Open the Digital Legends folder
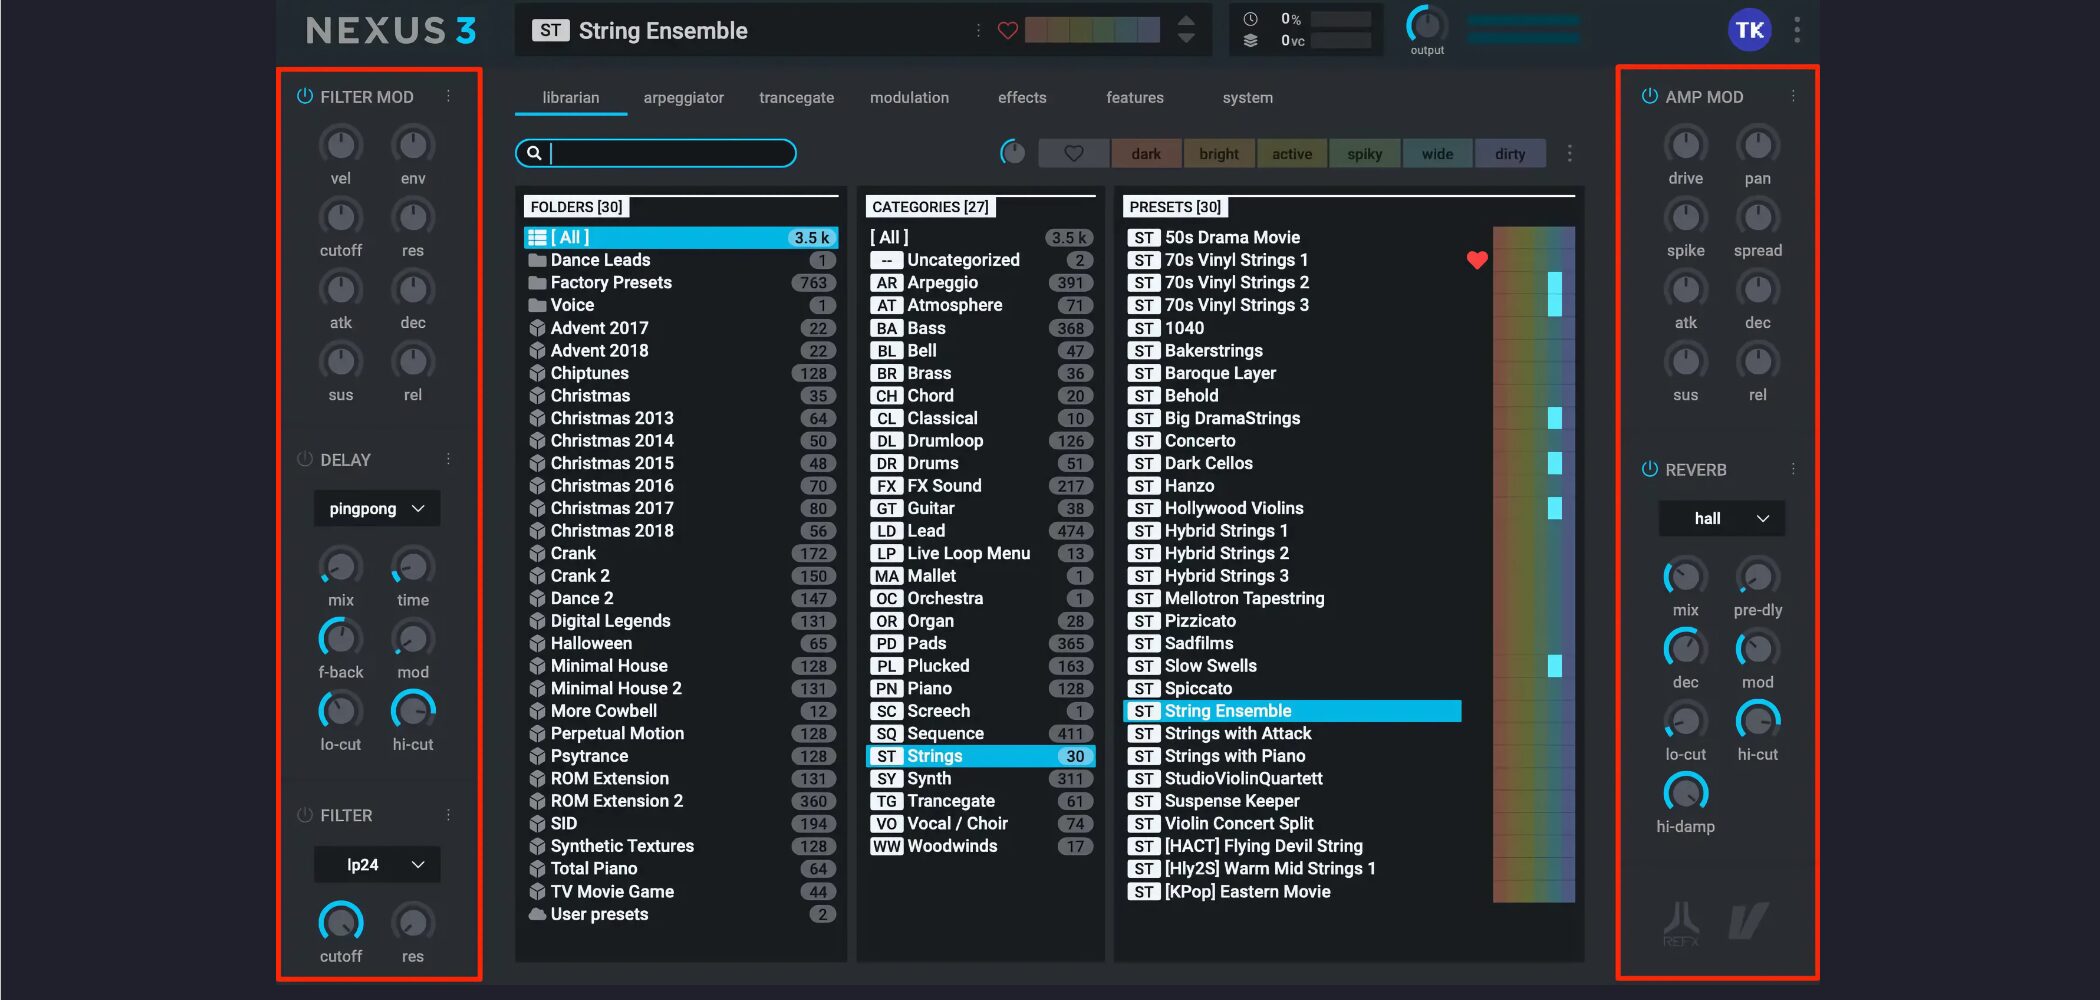Screen dimensions: 2100x1000 click(x=681, y=621)
